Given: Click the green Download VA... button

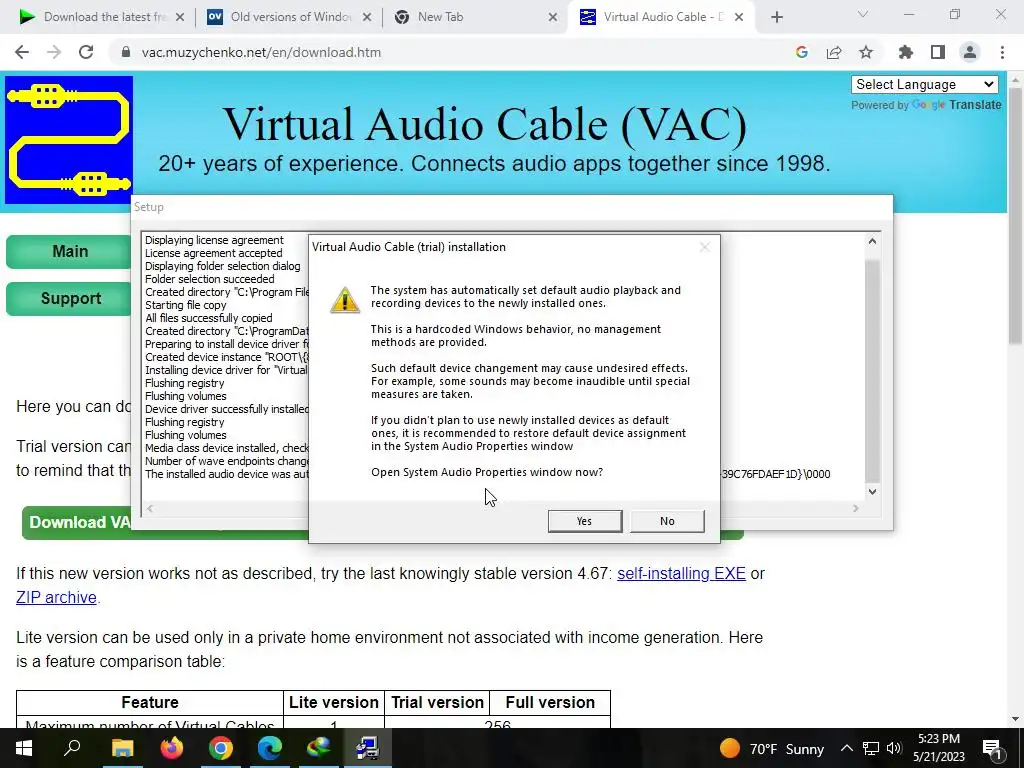Looking at the screenshot, I should point(77,522).
